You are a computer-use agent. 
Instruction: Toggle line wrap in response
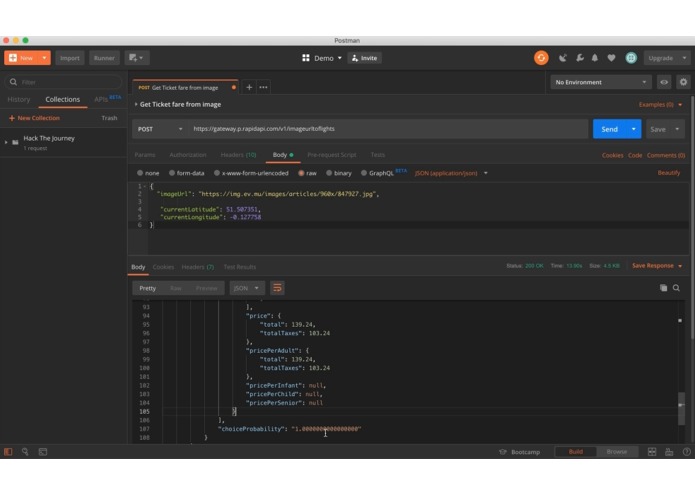click(x=277, y=288)
